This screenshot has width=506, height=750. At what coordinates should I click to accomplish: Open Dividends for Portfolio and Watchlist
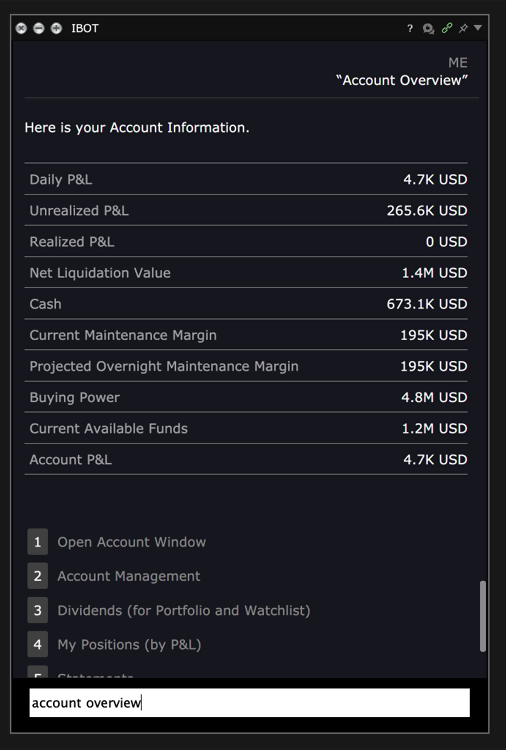[184, 610]
